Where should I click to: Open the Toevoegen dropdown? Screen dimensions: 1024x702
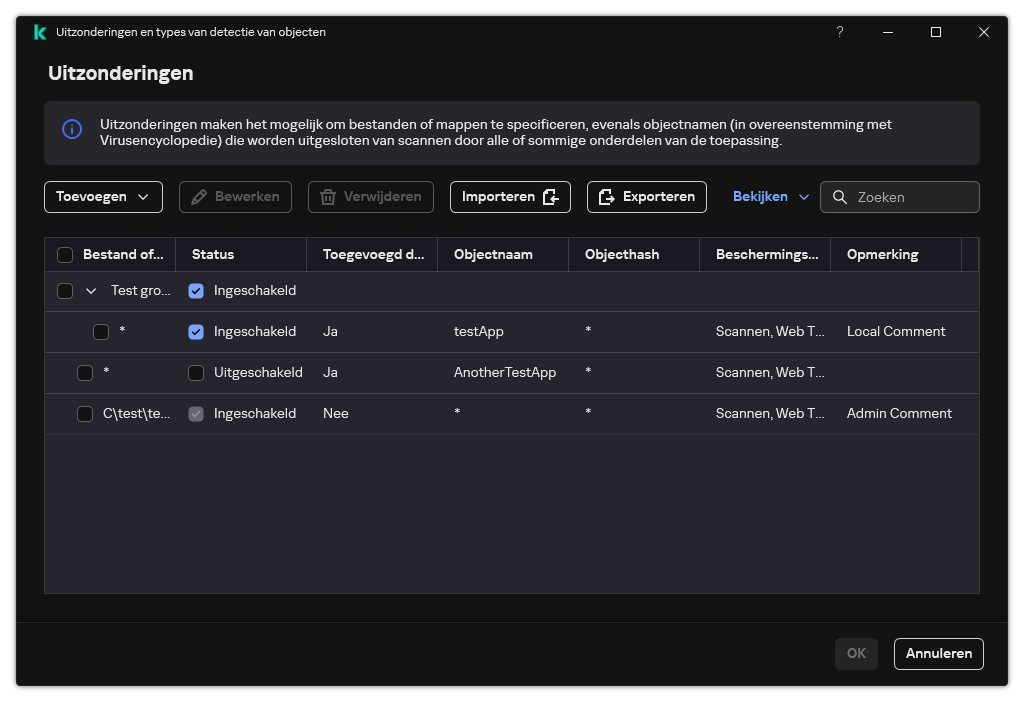(x=103, y=197)
